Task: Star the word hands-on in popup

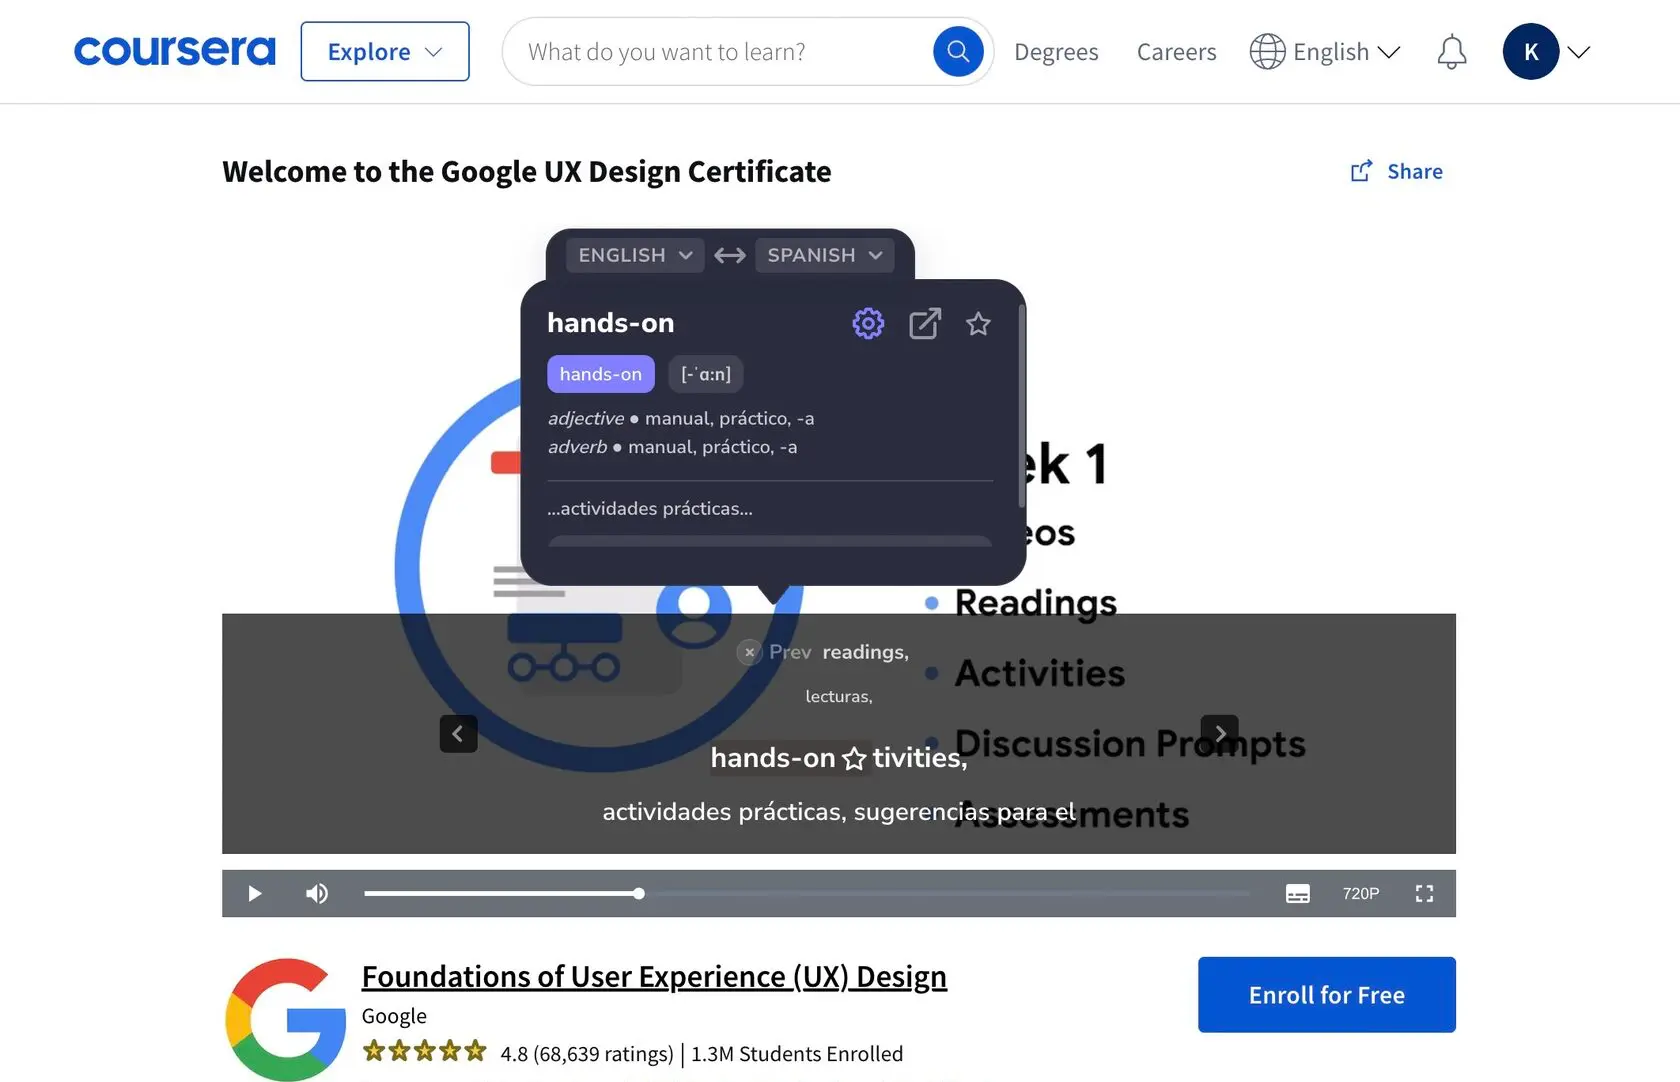Action: (978, 323)
